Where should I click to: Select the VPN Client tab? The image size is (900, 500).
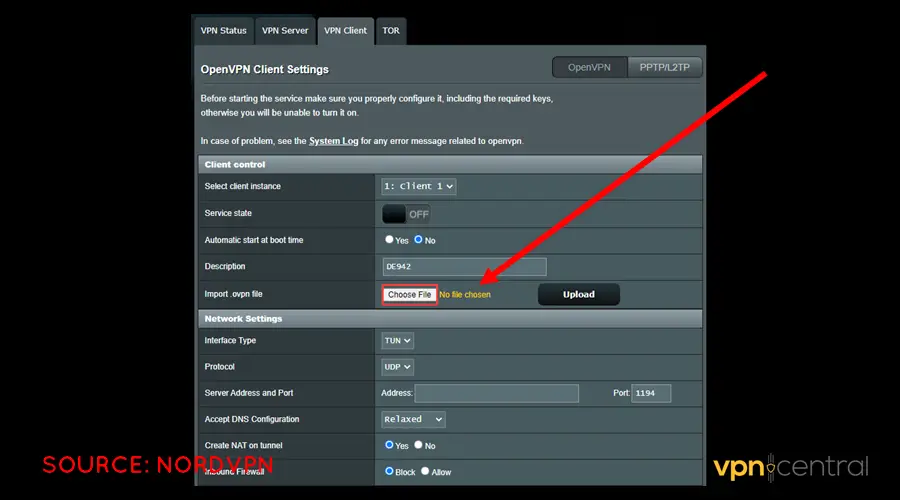[x=345, y=31]
